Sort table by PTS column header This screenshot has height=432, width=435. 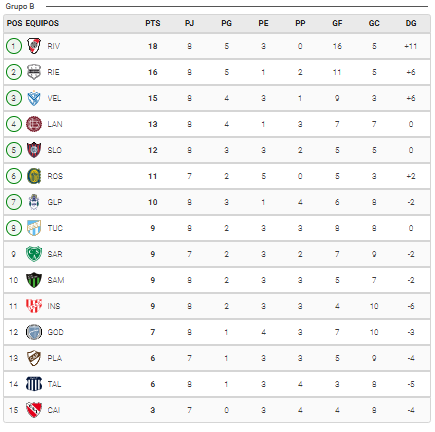pos(153,23)
